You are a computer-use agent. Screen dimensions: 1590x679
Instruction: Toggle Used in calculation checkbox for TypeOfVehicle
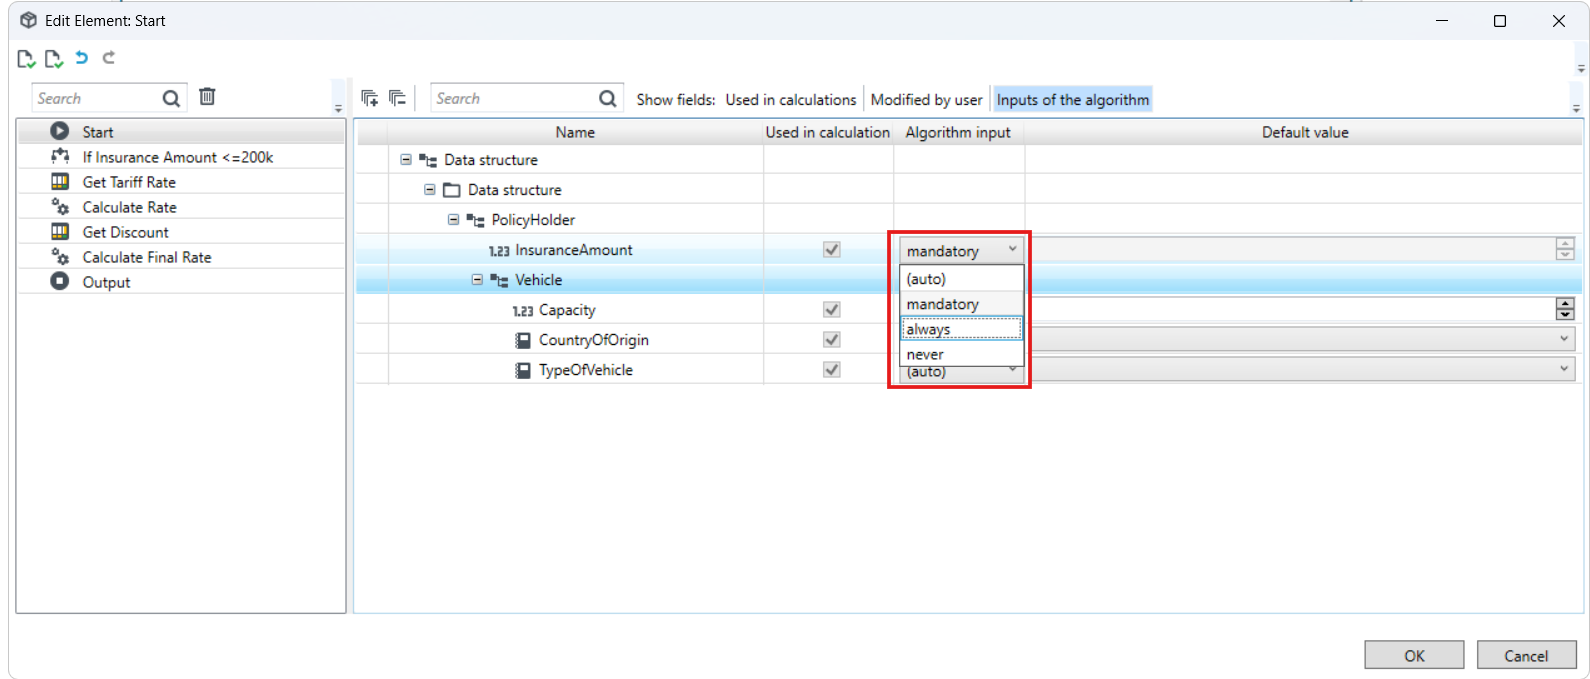pyautogui.click(x=831, y=370)
